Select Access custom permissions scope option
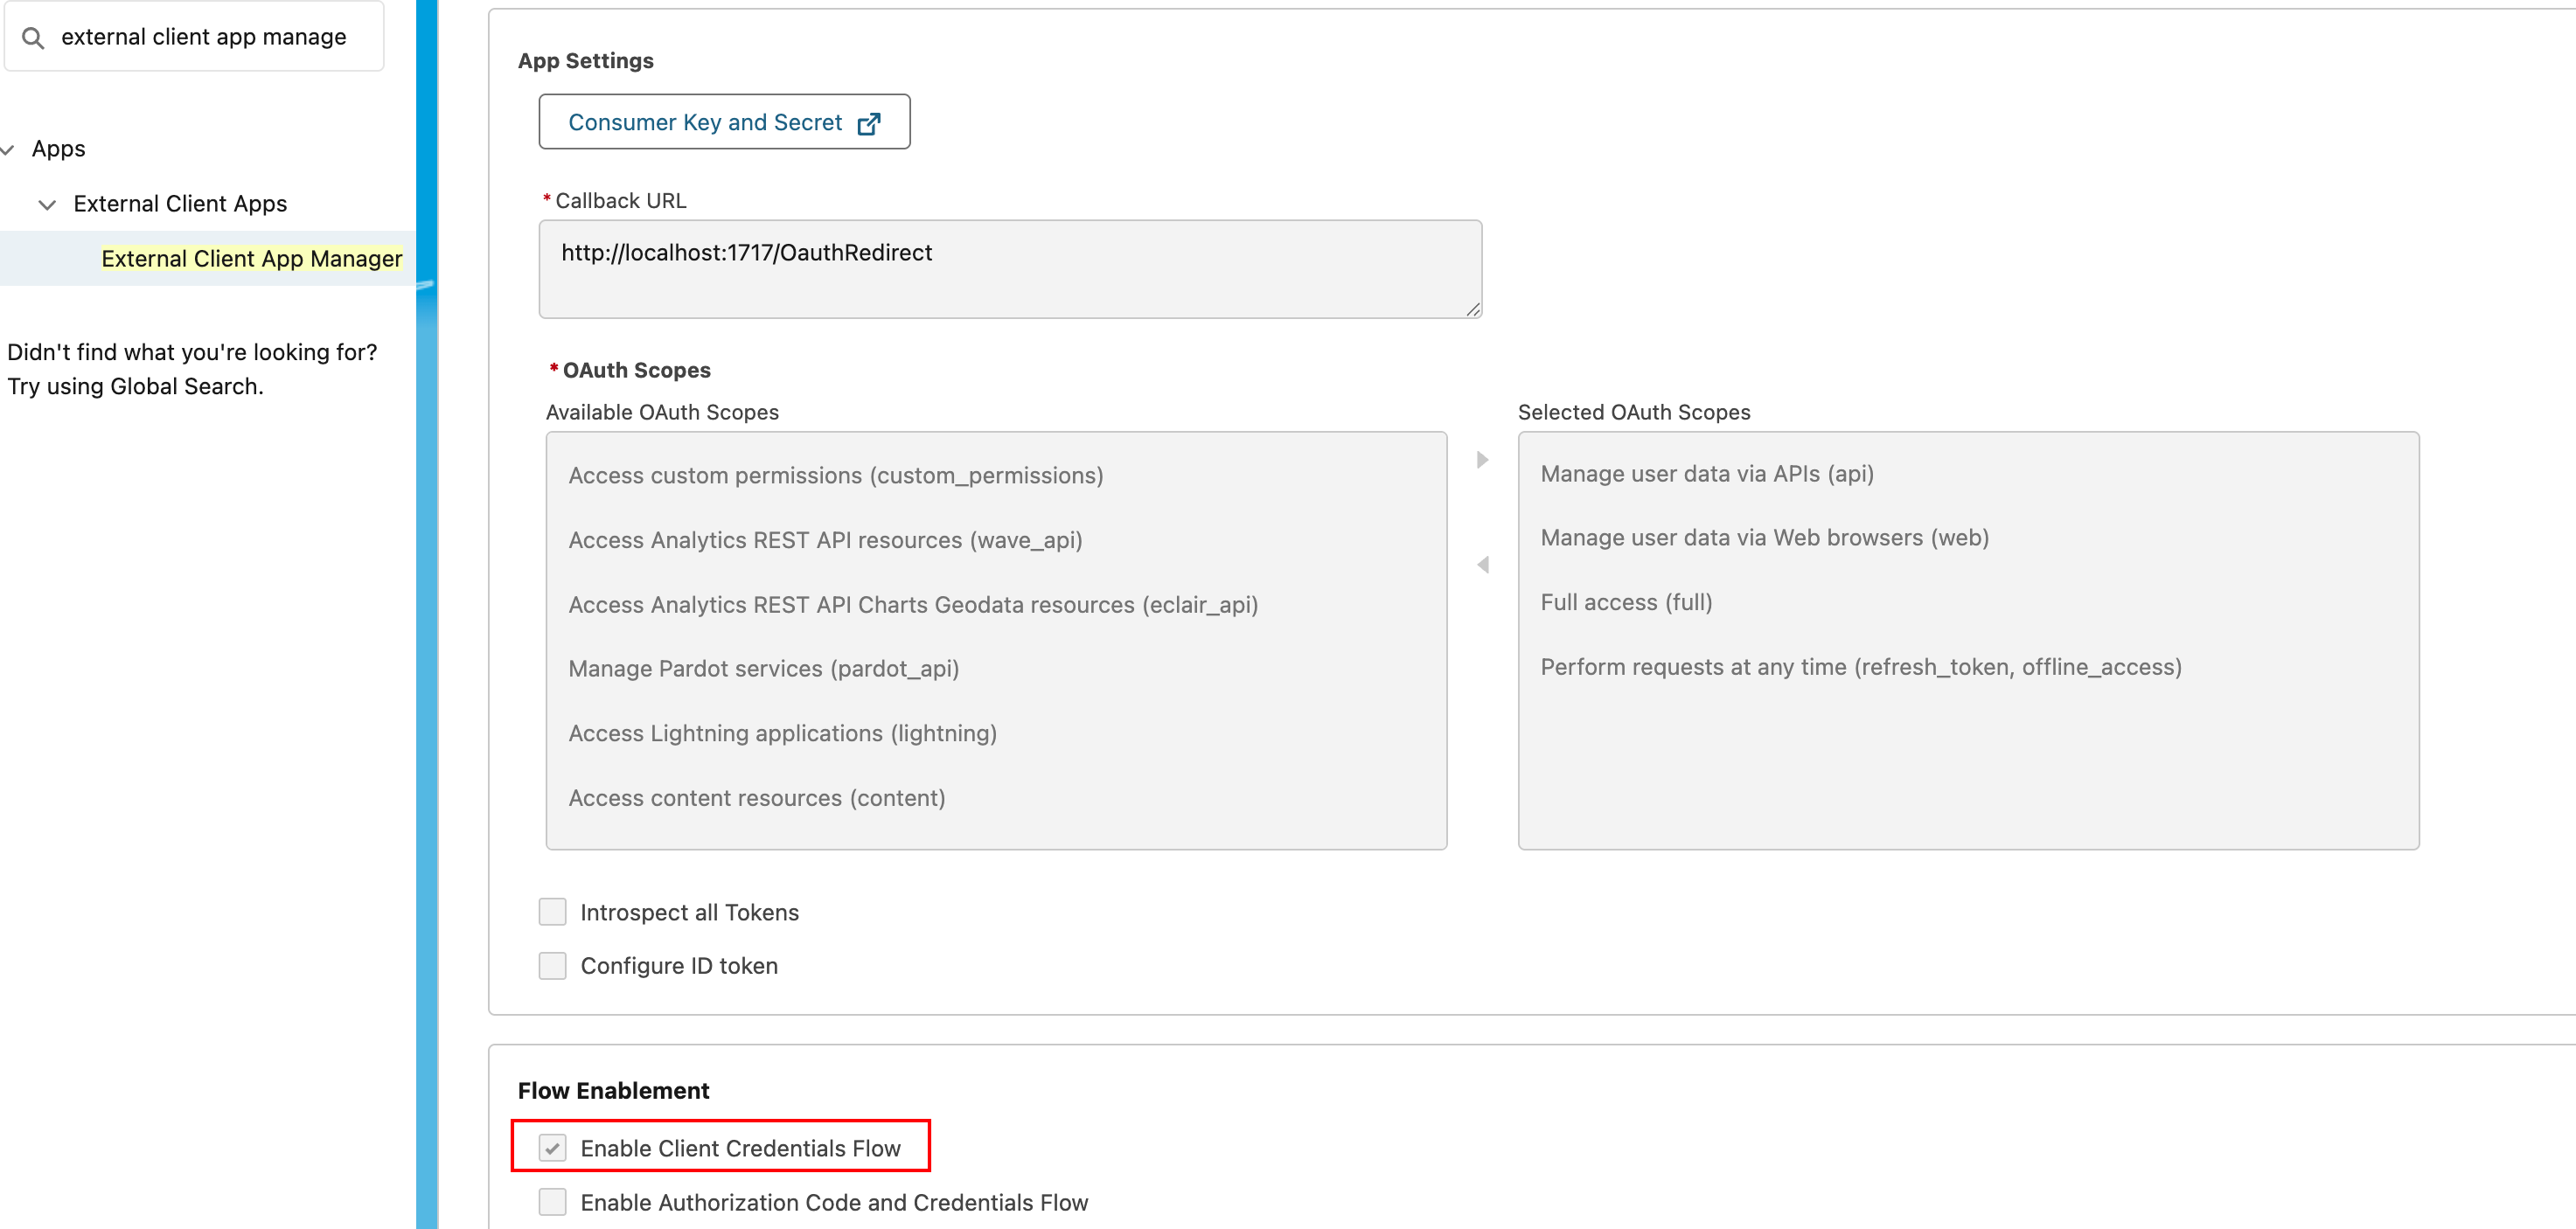 [835, 476]
